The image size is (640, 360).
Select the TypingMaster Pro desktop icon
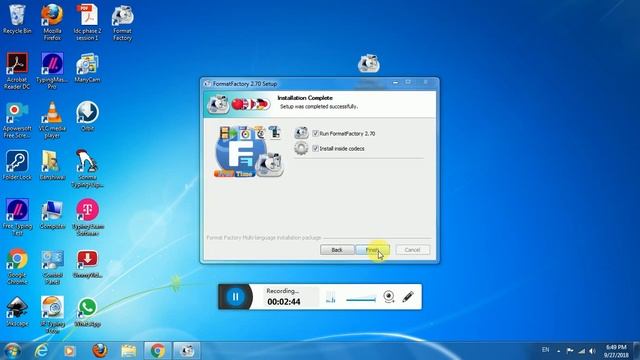tap(52, 71)
